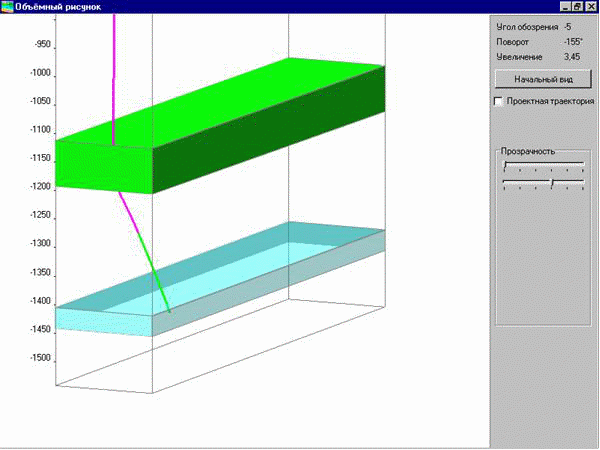
Task: Close the Объёмный рисунок window
Action: pyautogui.click(x=592, y=6)
